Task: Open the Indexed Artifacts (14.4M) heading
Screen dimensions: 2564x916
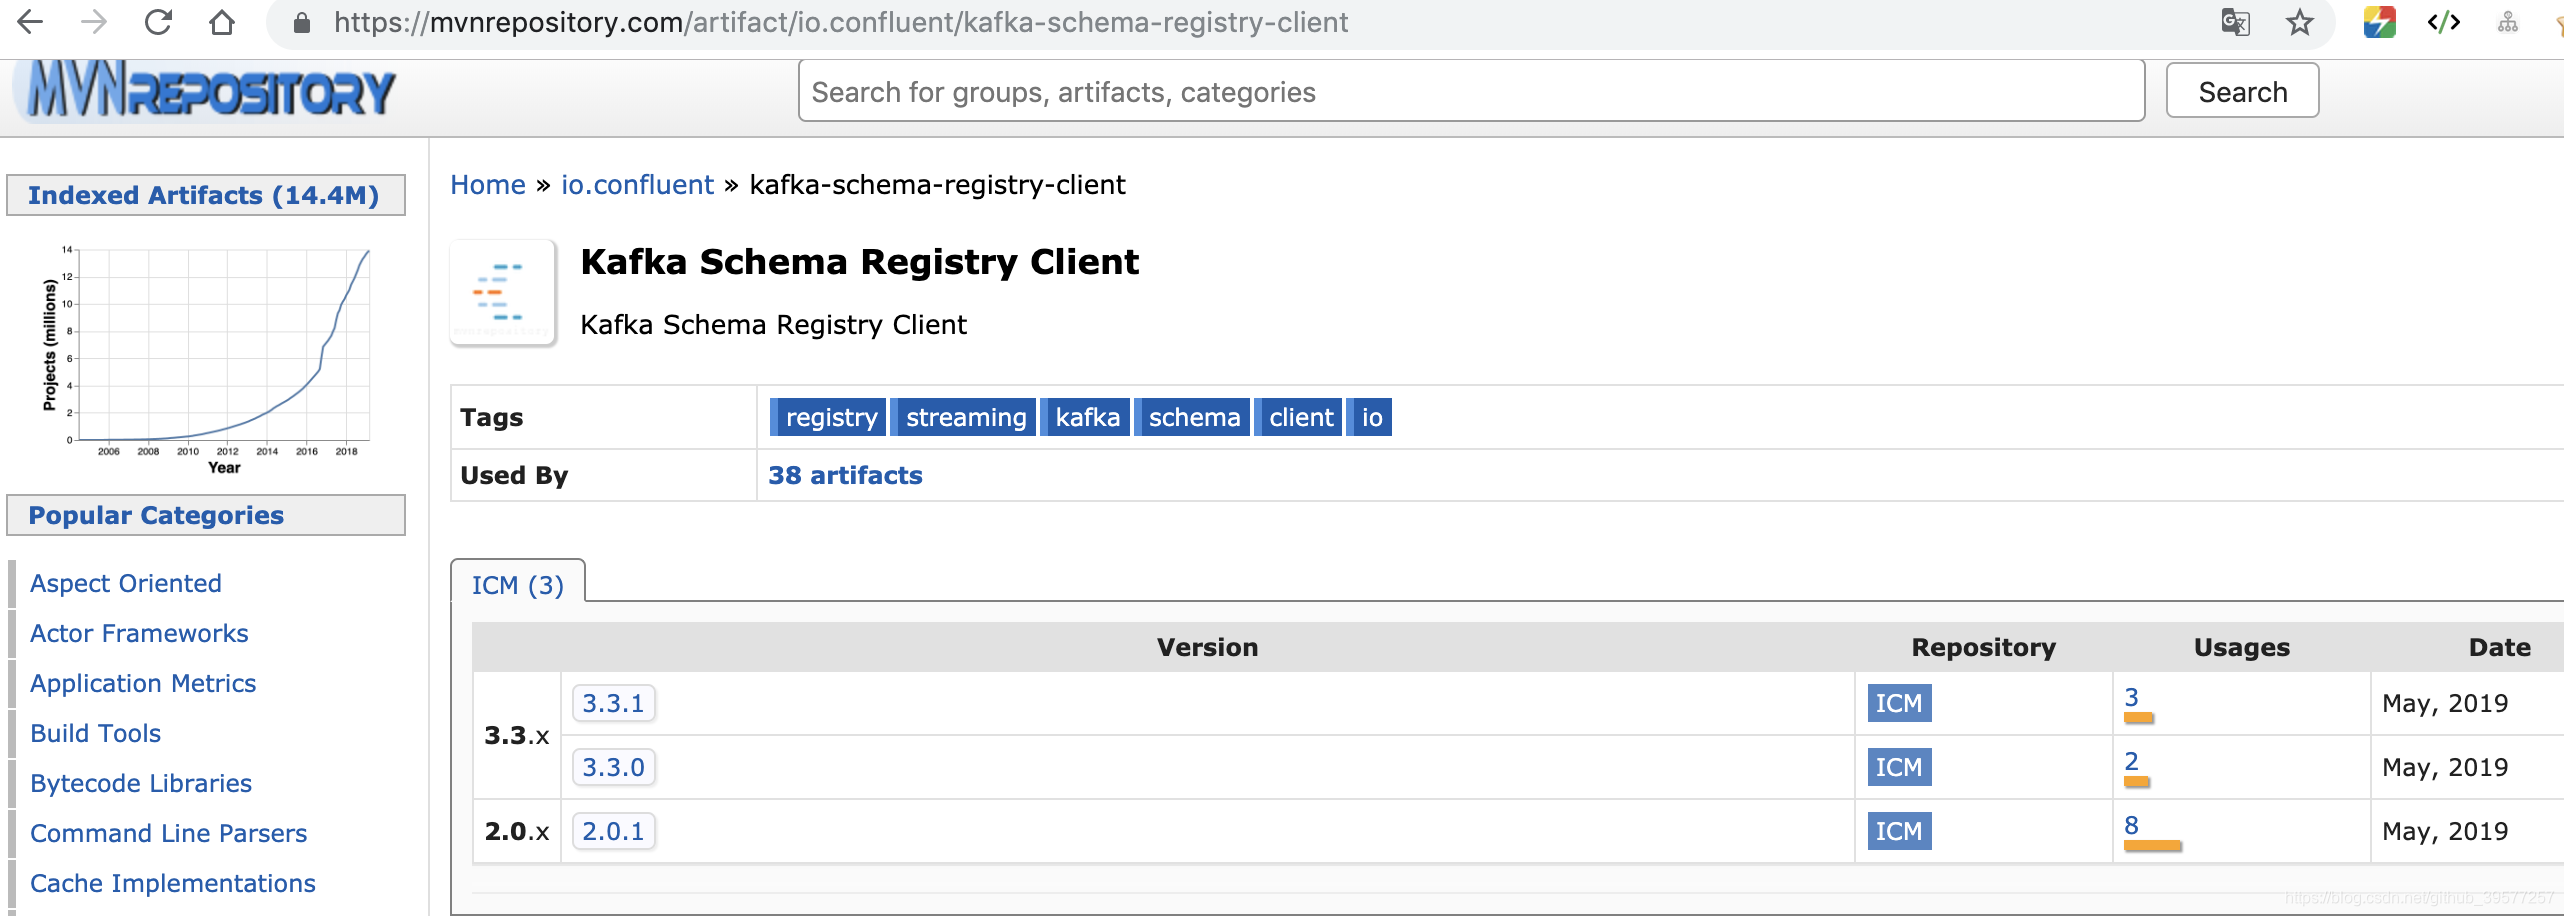Action: 205,195
